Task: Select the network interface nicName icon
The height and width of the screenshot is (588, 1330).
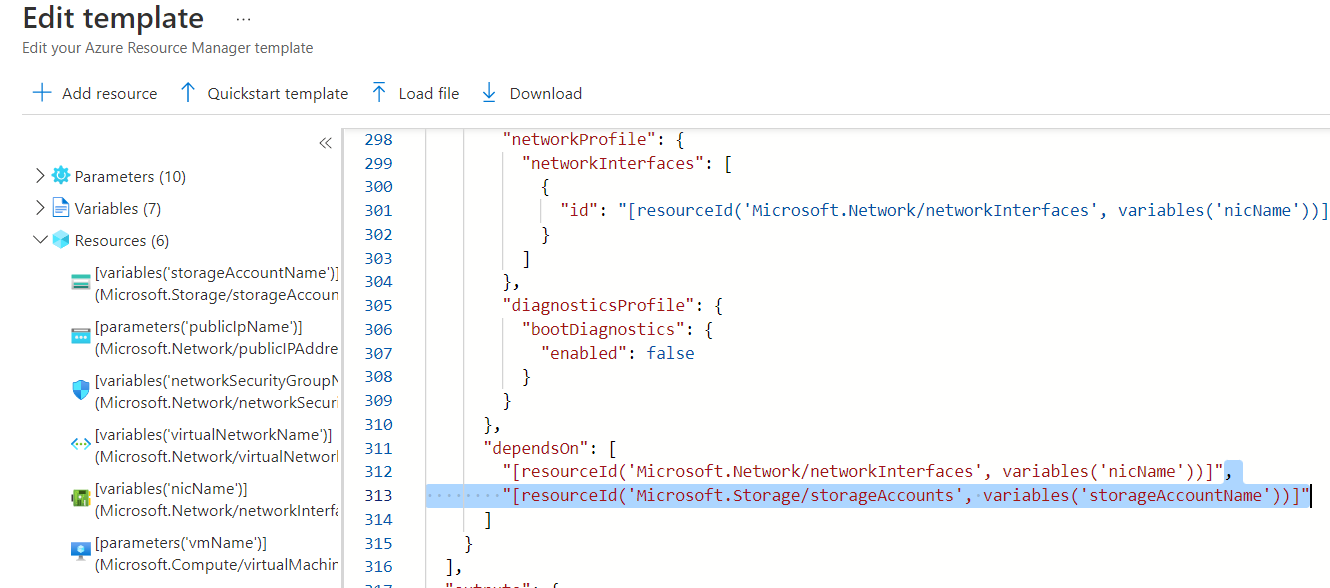Action: pos(81,498)
